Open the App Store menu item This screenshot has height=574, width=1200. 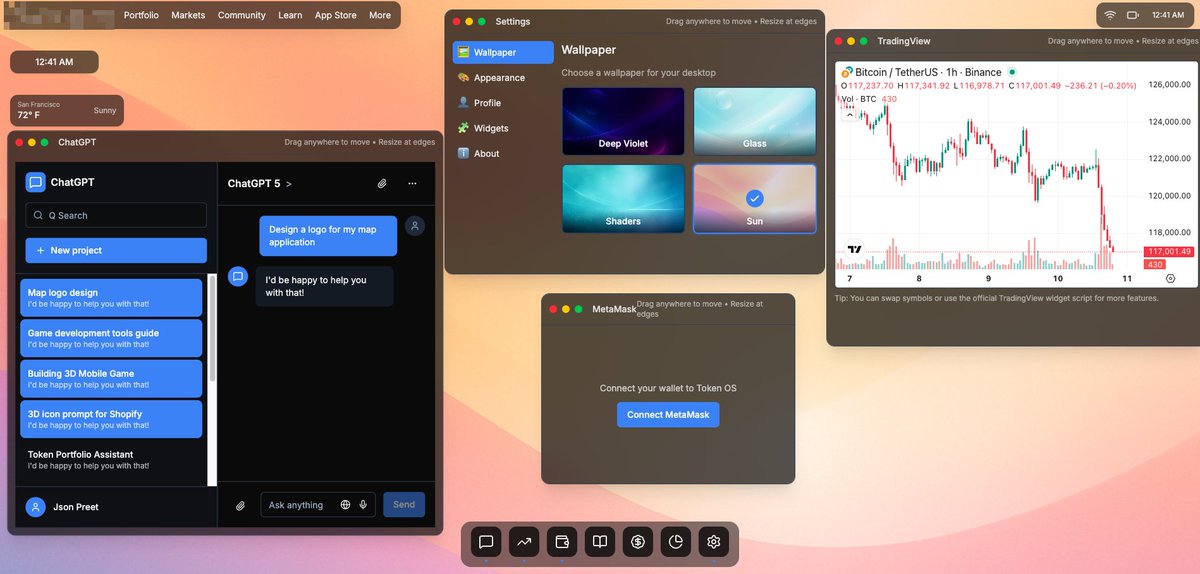click(x=336, y=15)
